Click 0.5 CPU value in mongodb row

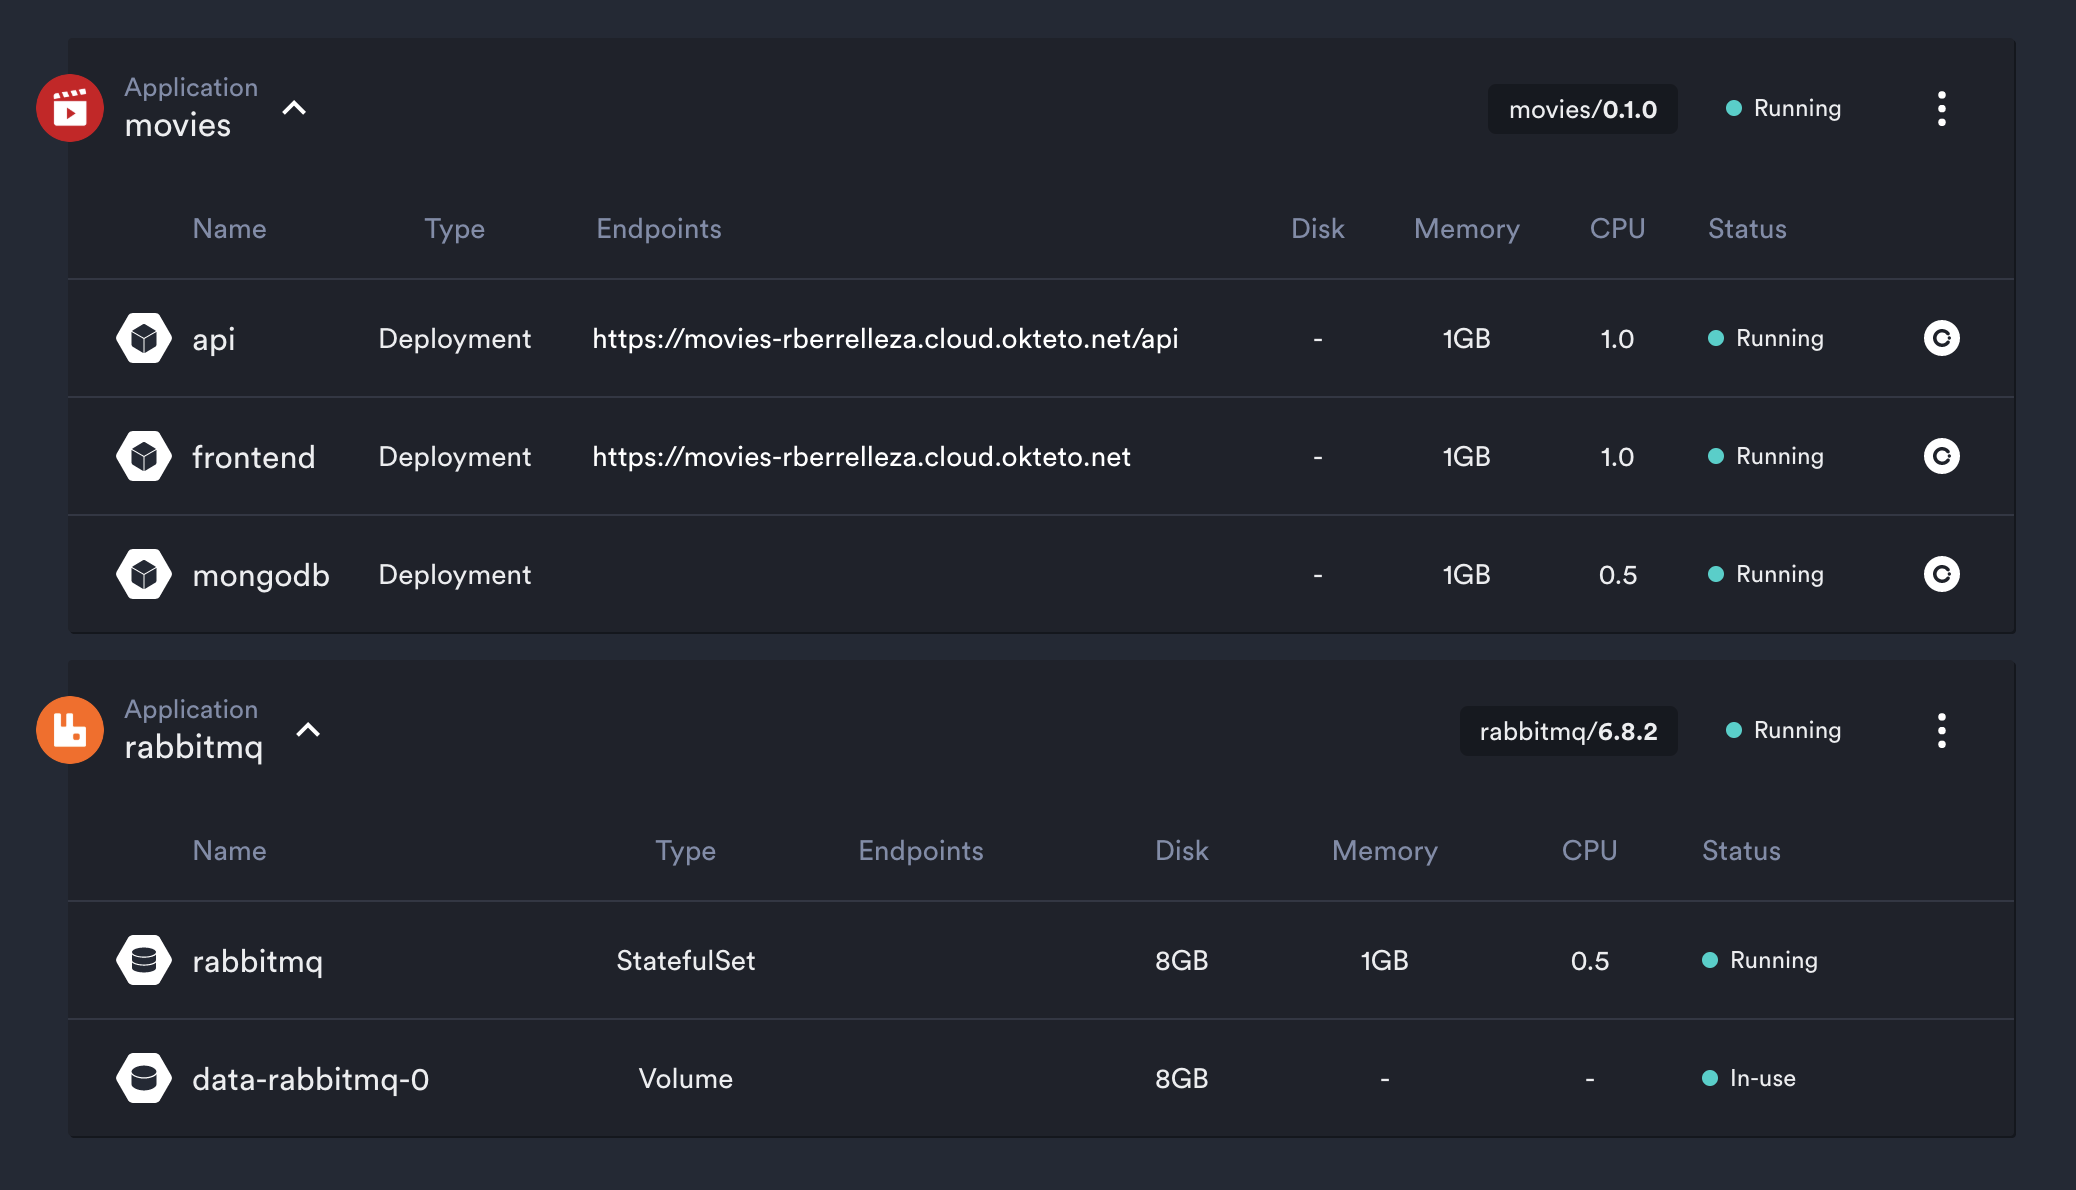(1618, 575)
